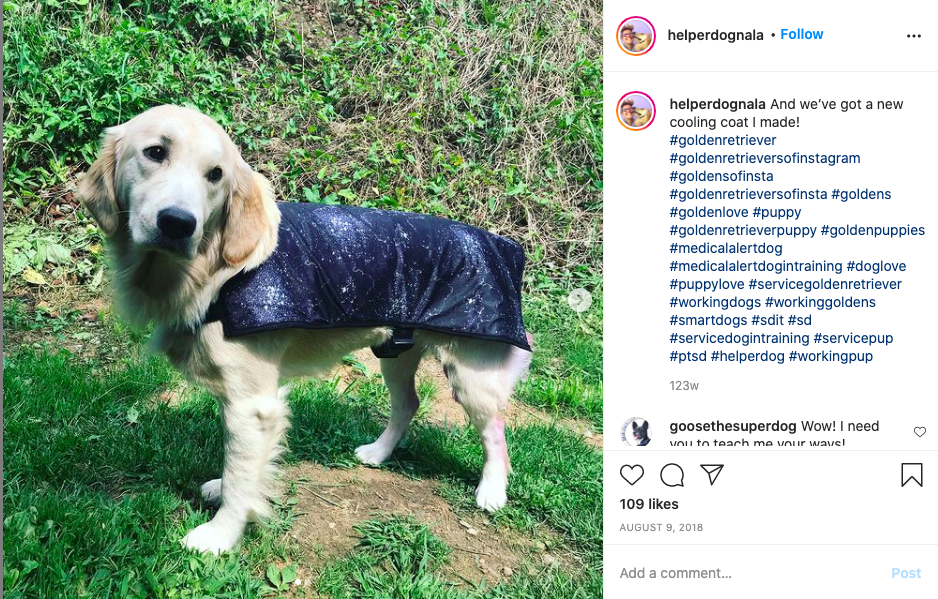
Task: Like goosethesuperdog's comment heart
Action: pos(920,431)
